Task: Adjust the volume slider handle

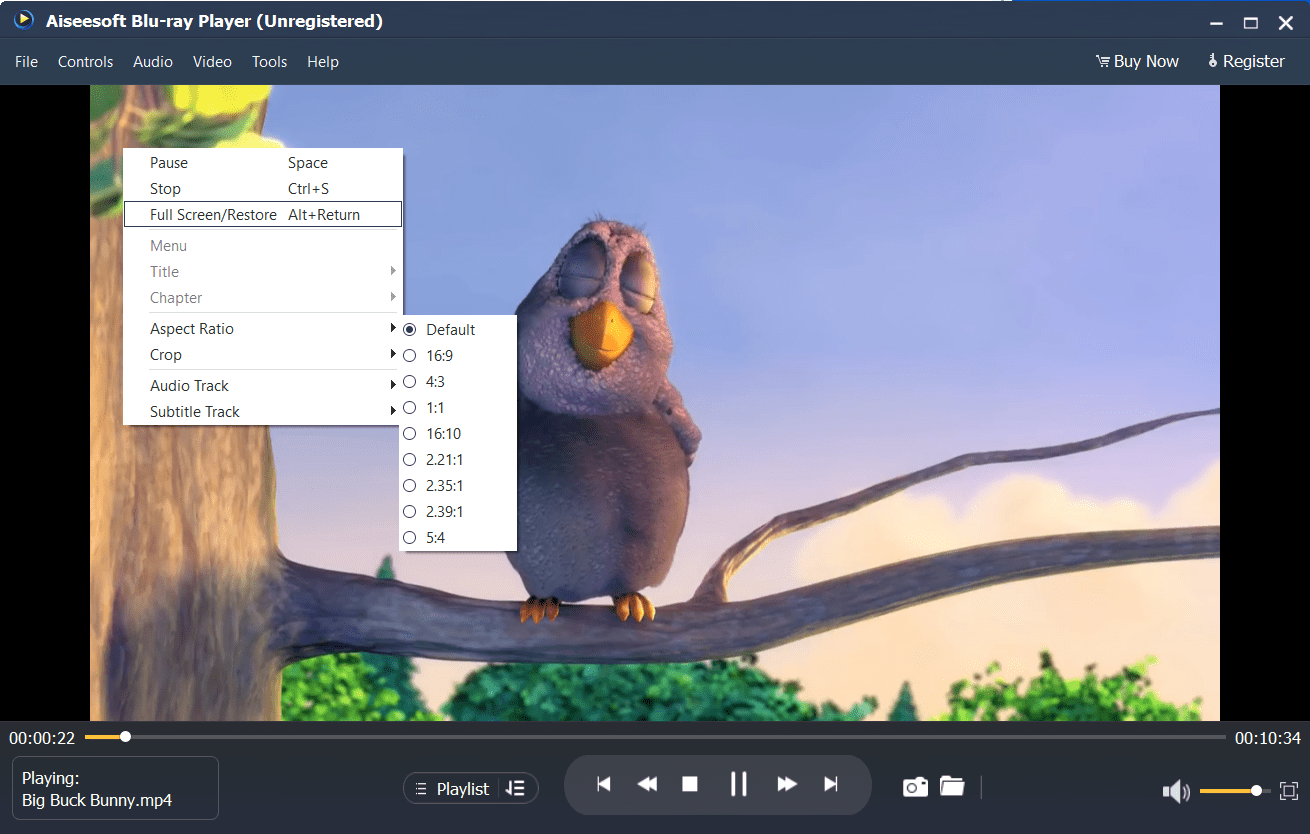Action: [1256, 790]
